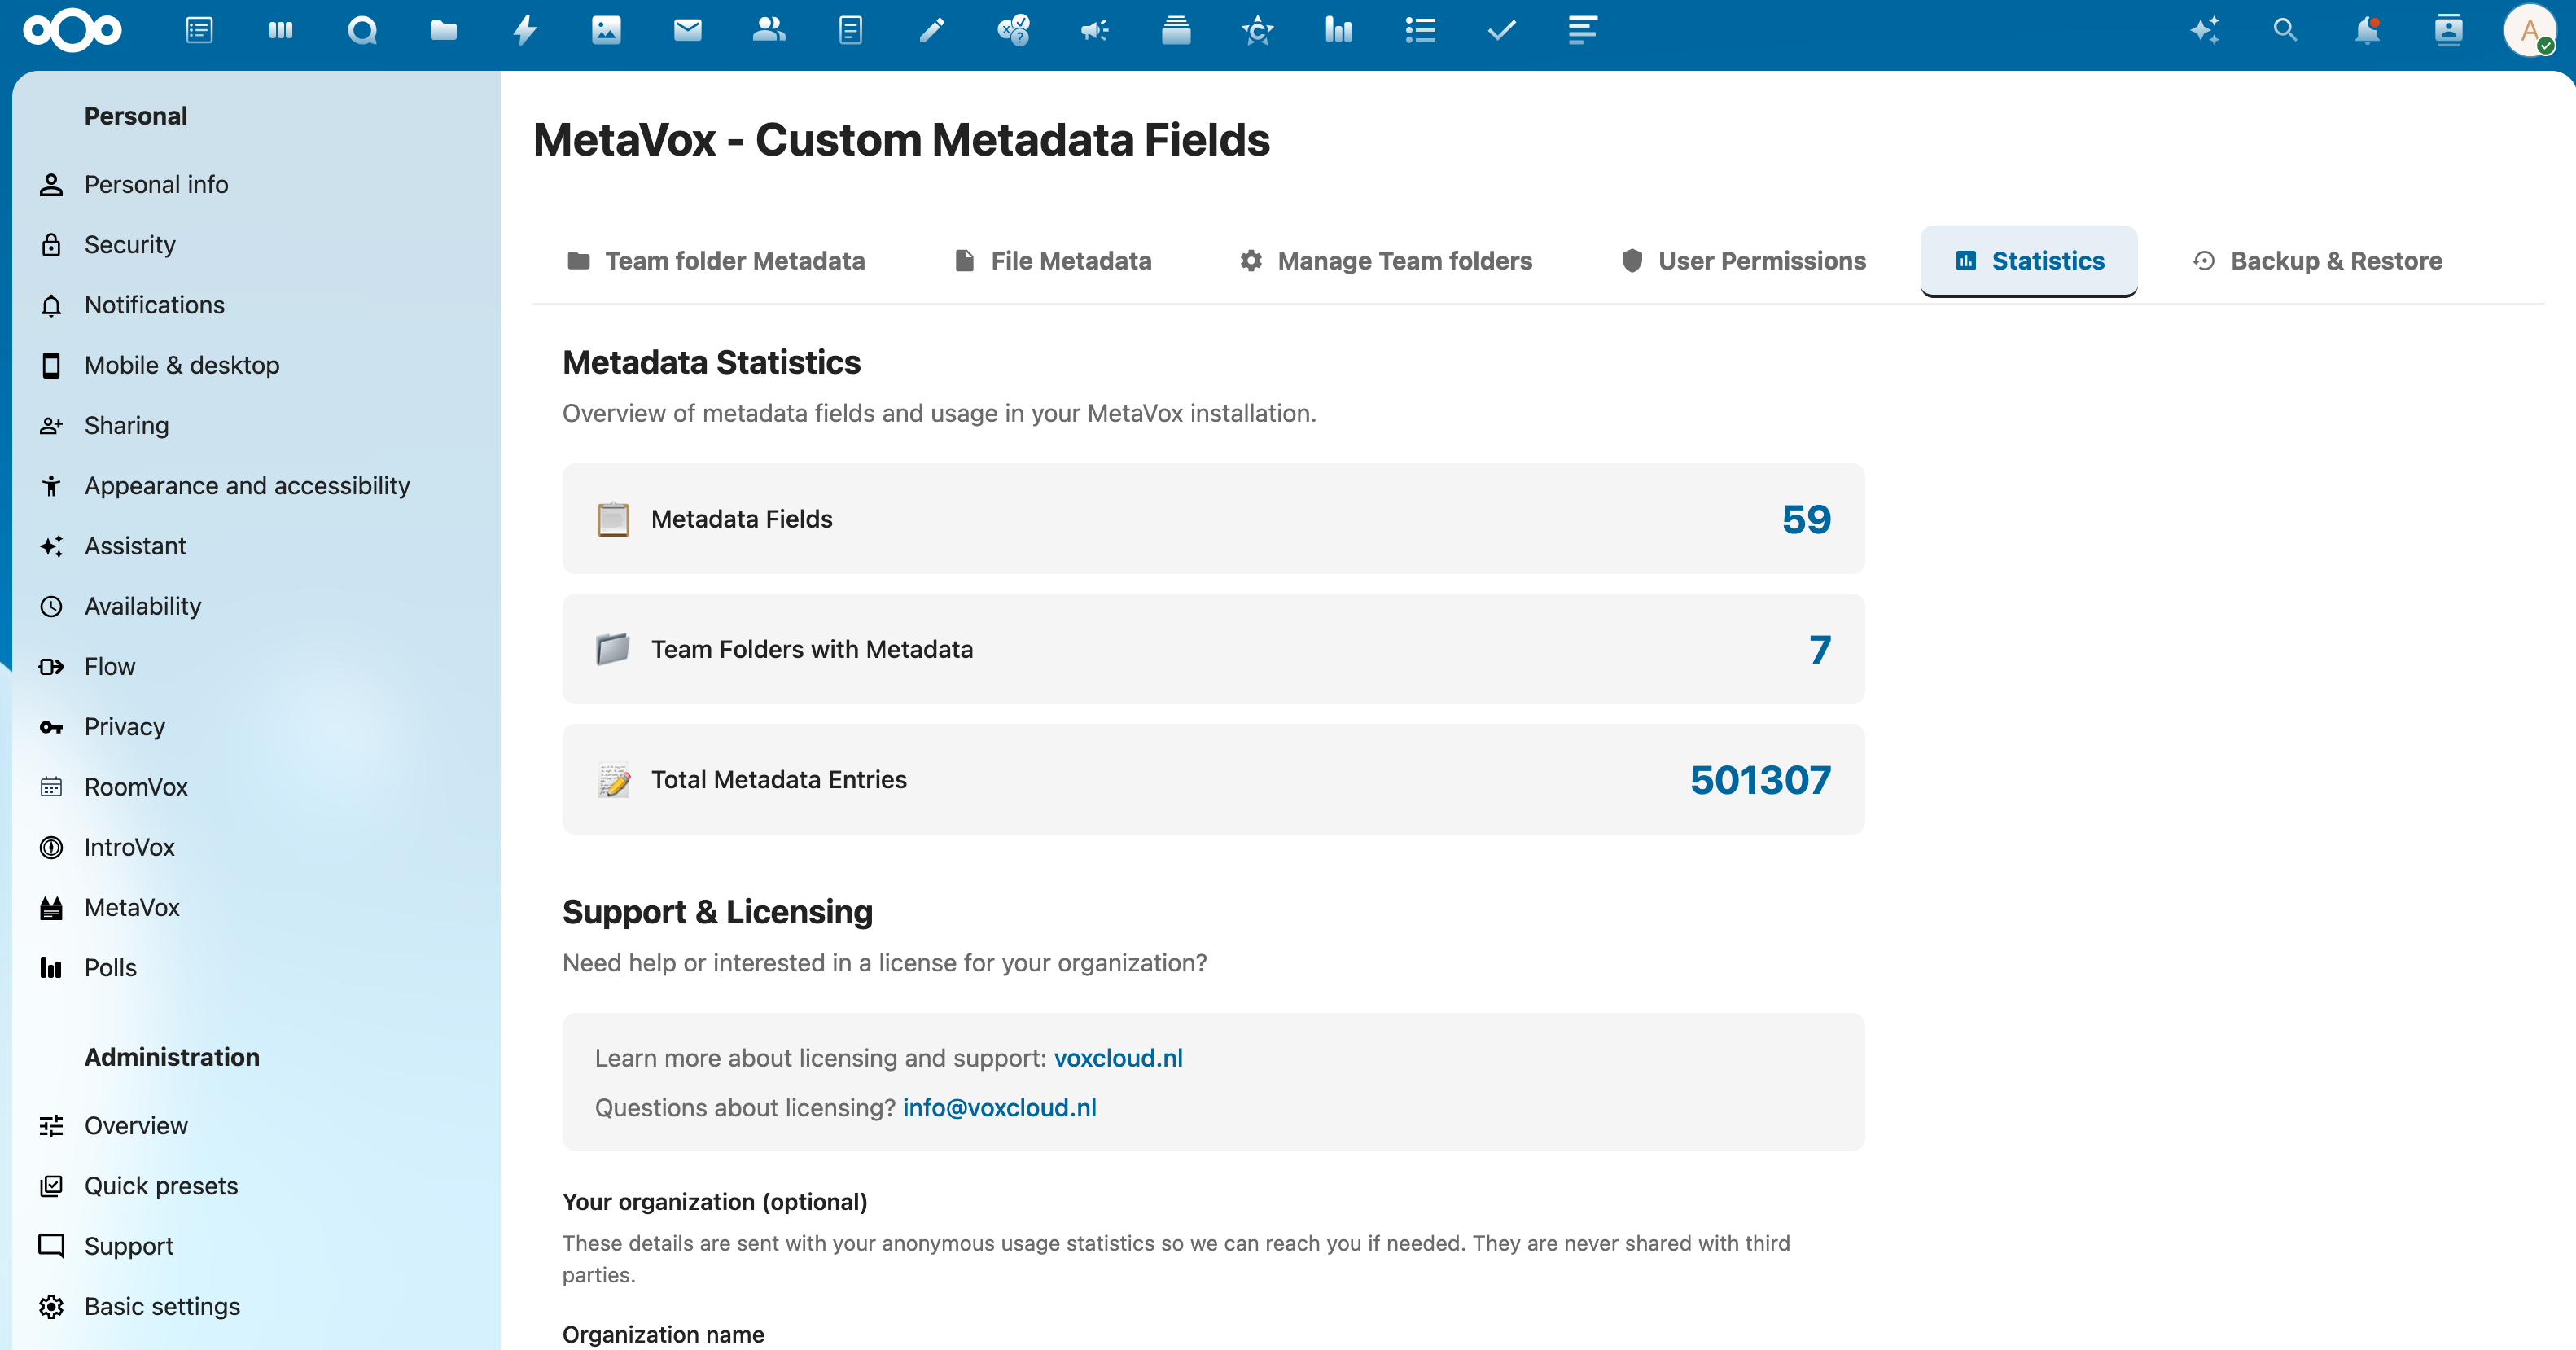Open Privacy settings in sidebar
Viewport: 2576px width, 1350px height.
click(x=256, y=727)
